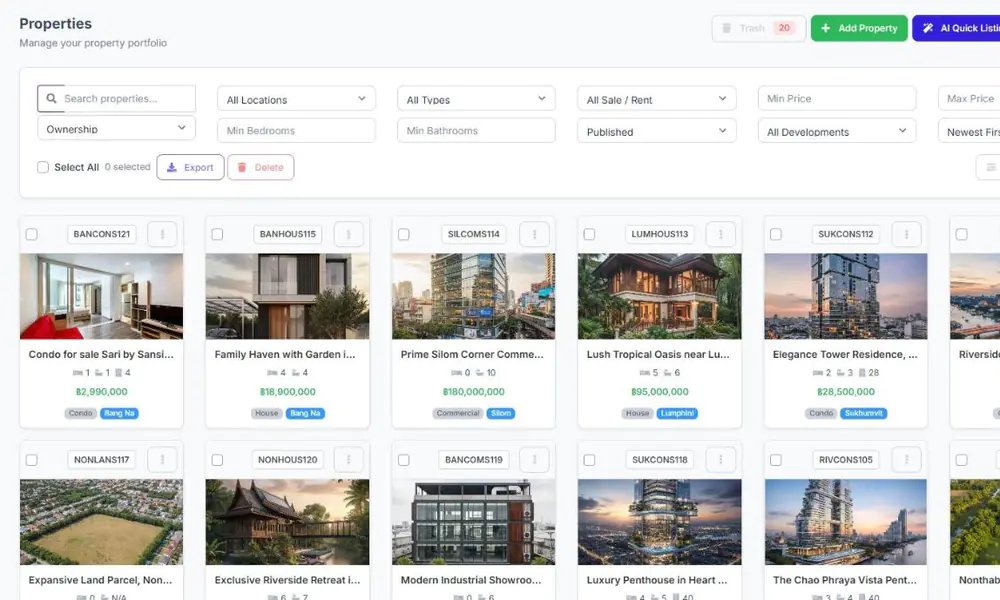Viewport: 1000px width, 600px height.
Task: Open the three-dot menu for SUKCONS118
Action: [x=721, y=459]
